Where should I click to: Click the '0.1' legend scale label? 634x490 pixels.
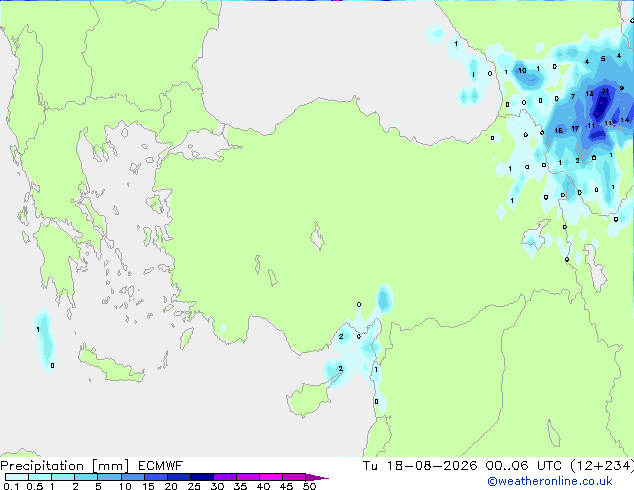[x=11, y=486]
